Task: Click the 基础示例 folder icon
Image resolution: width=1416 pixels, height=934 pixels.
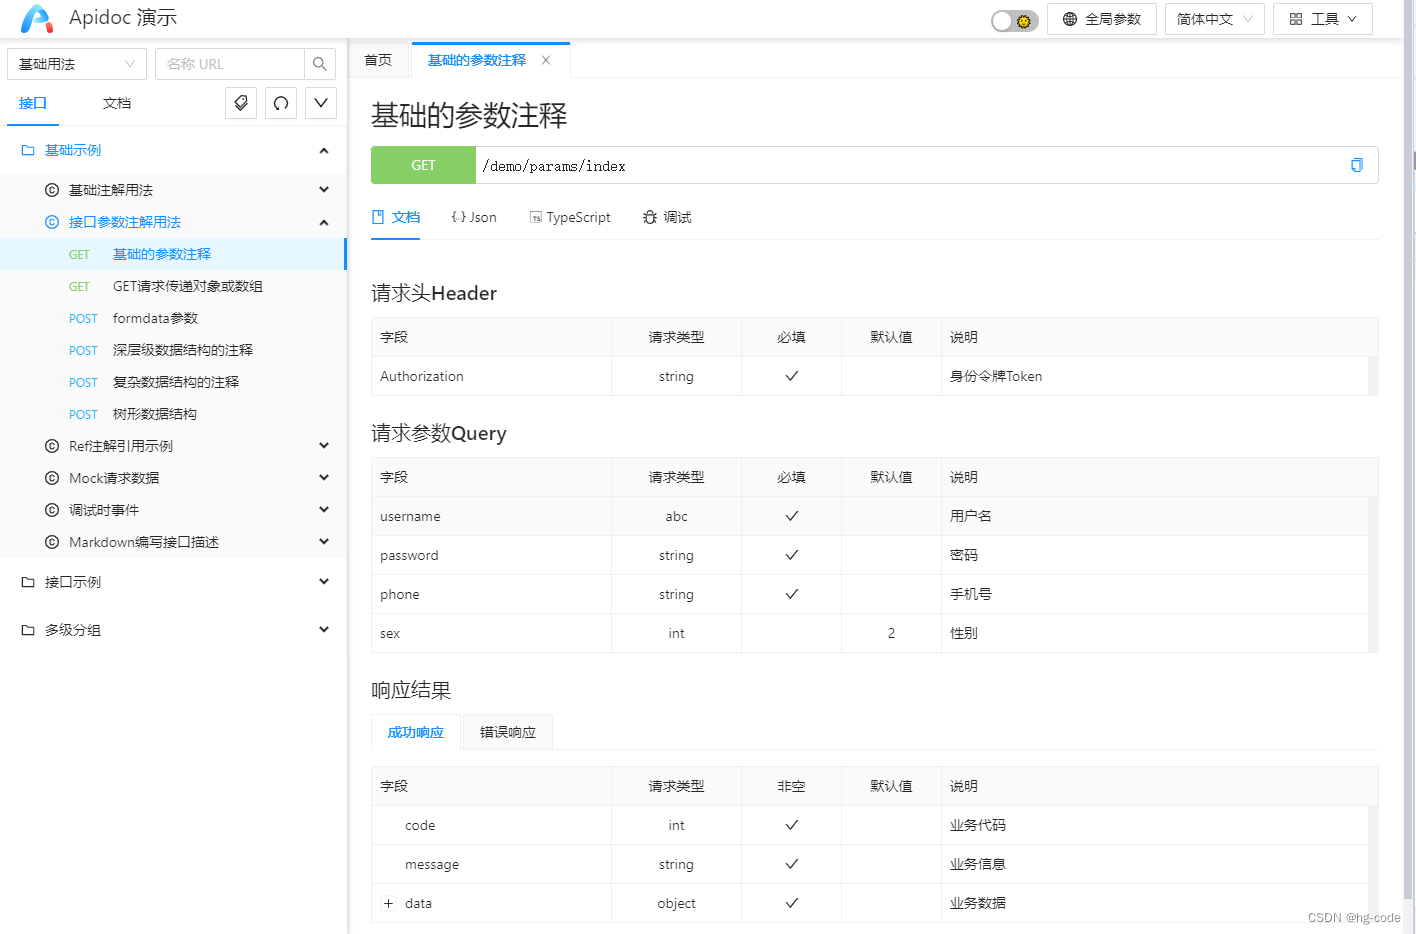Action: (x=28, y=150)
